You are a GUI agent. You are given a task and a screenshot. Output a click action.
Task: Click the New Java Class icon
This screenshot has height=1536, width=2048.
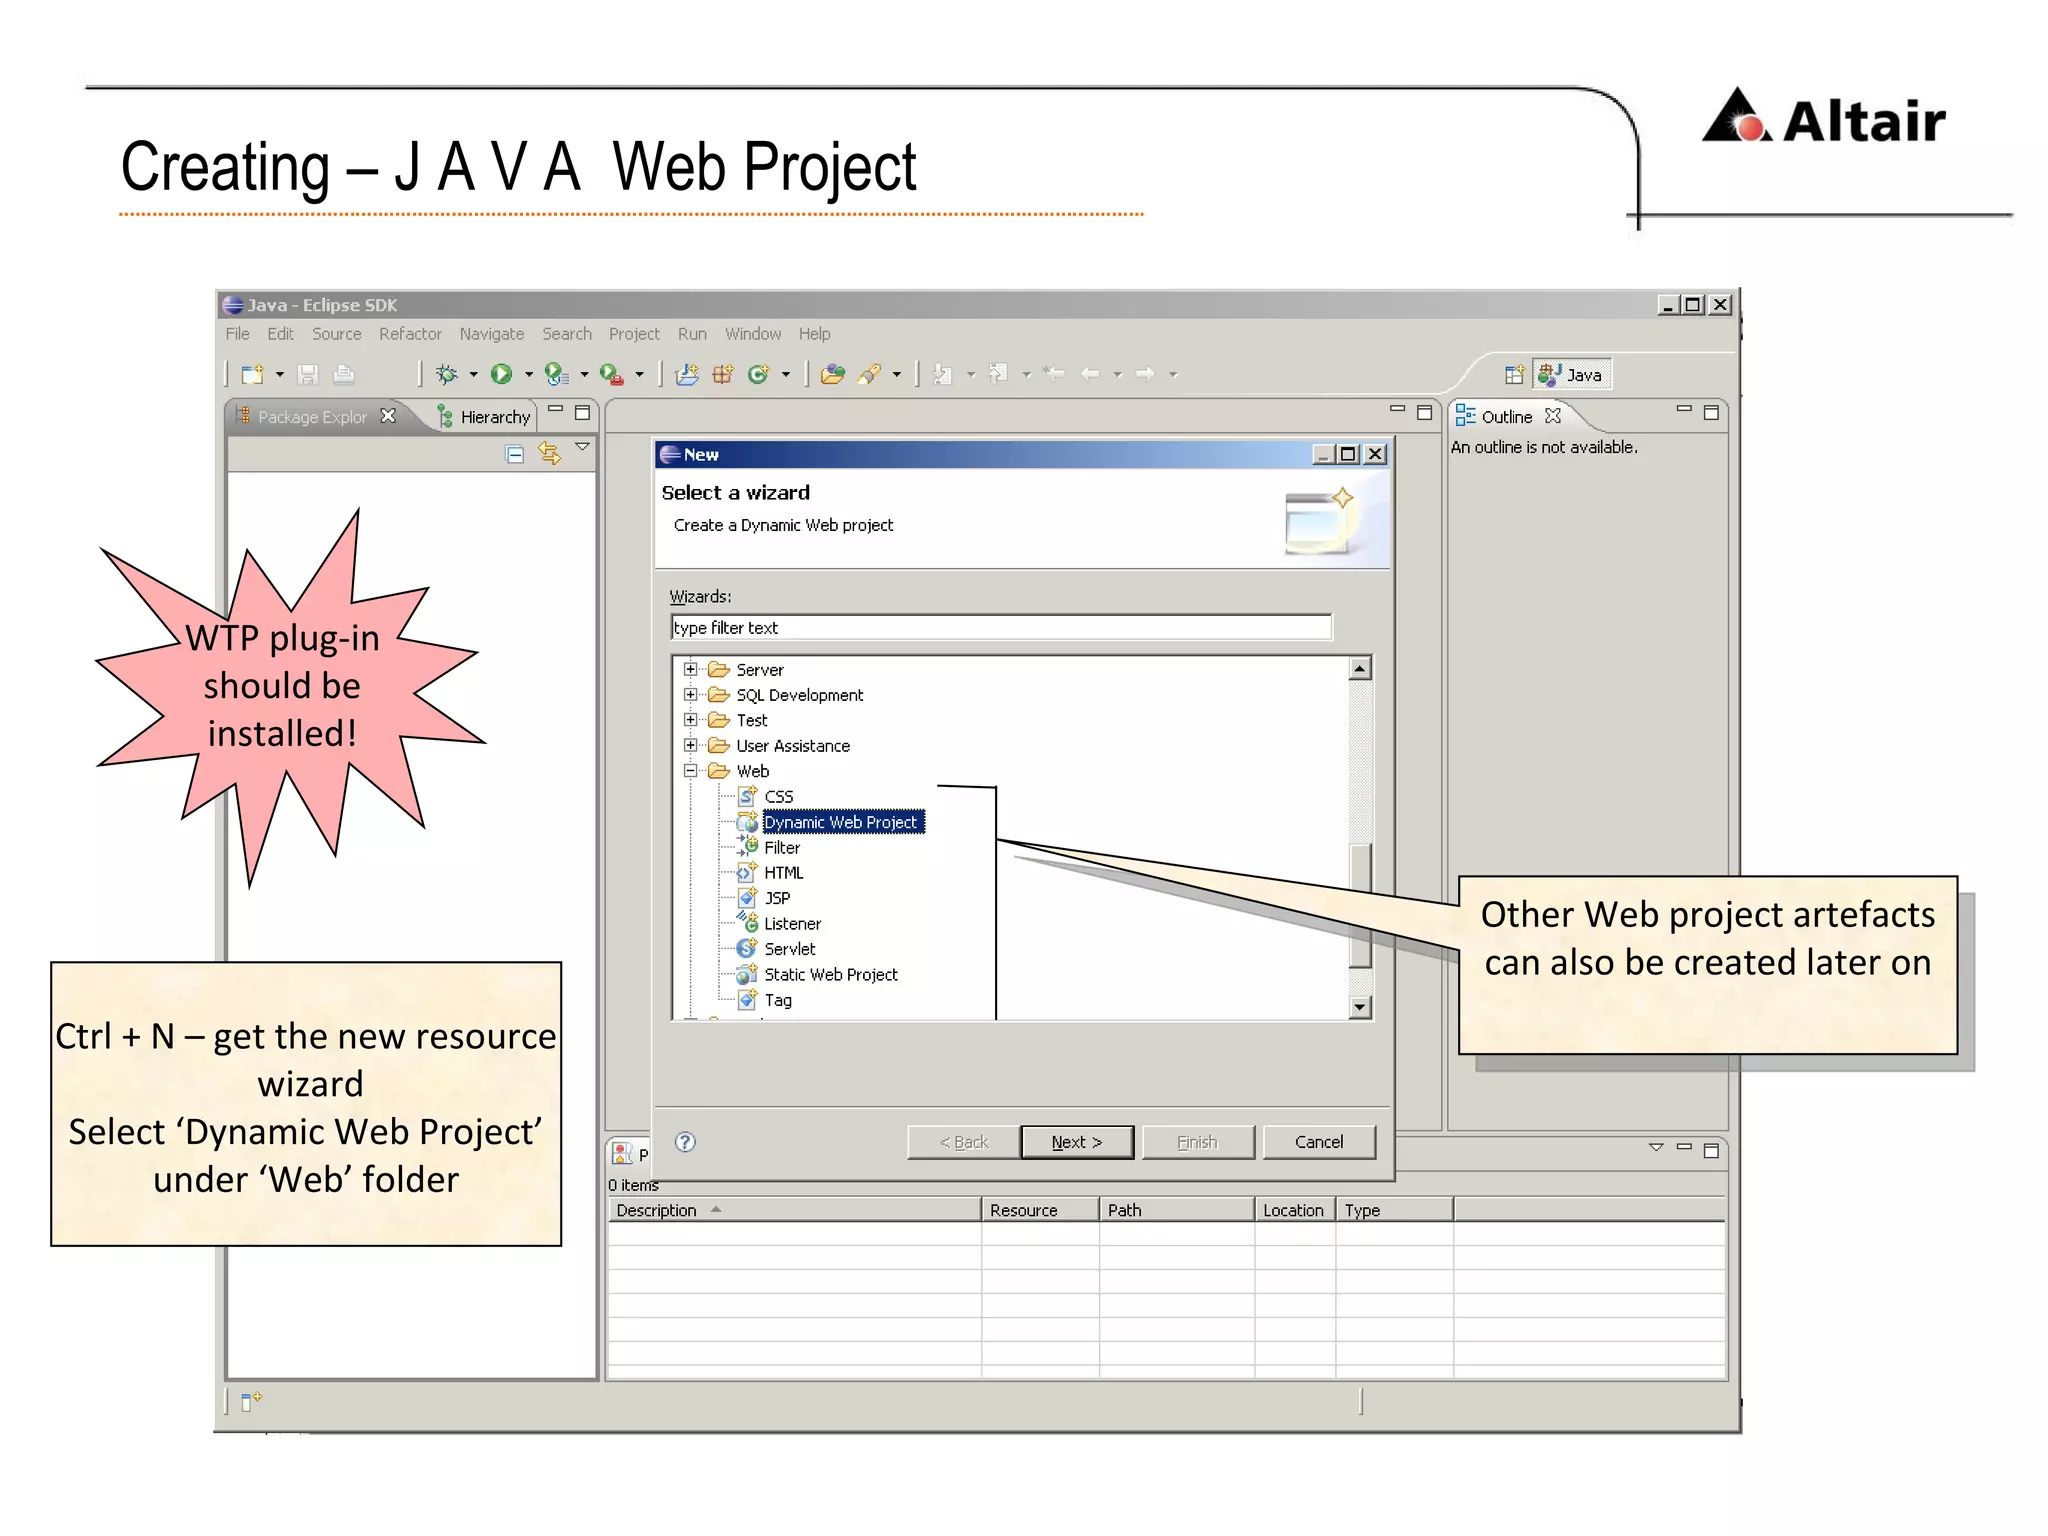[x=759, y=374]
